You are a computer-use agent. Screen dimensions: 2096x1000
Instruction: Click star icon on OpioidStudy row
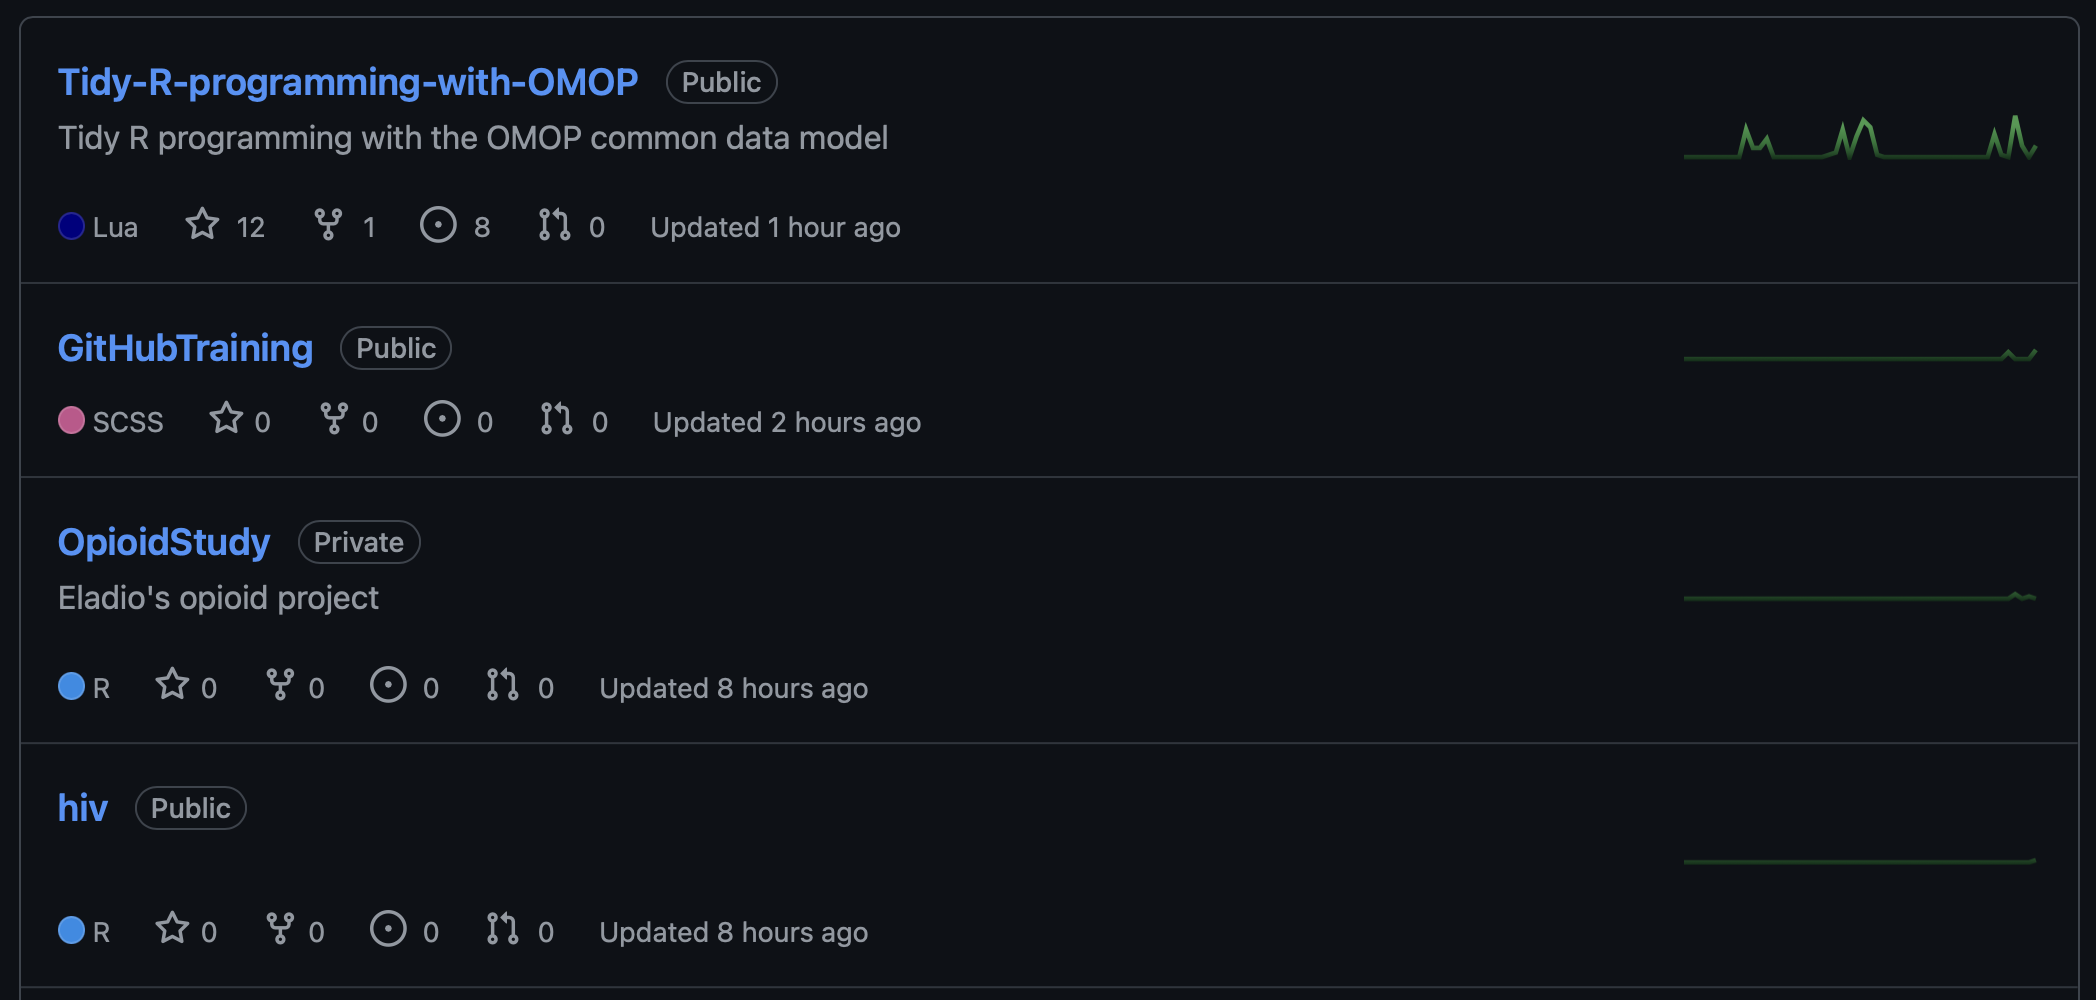point(172,685)
